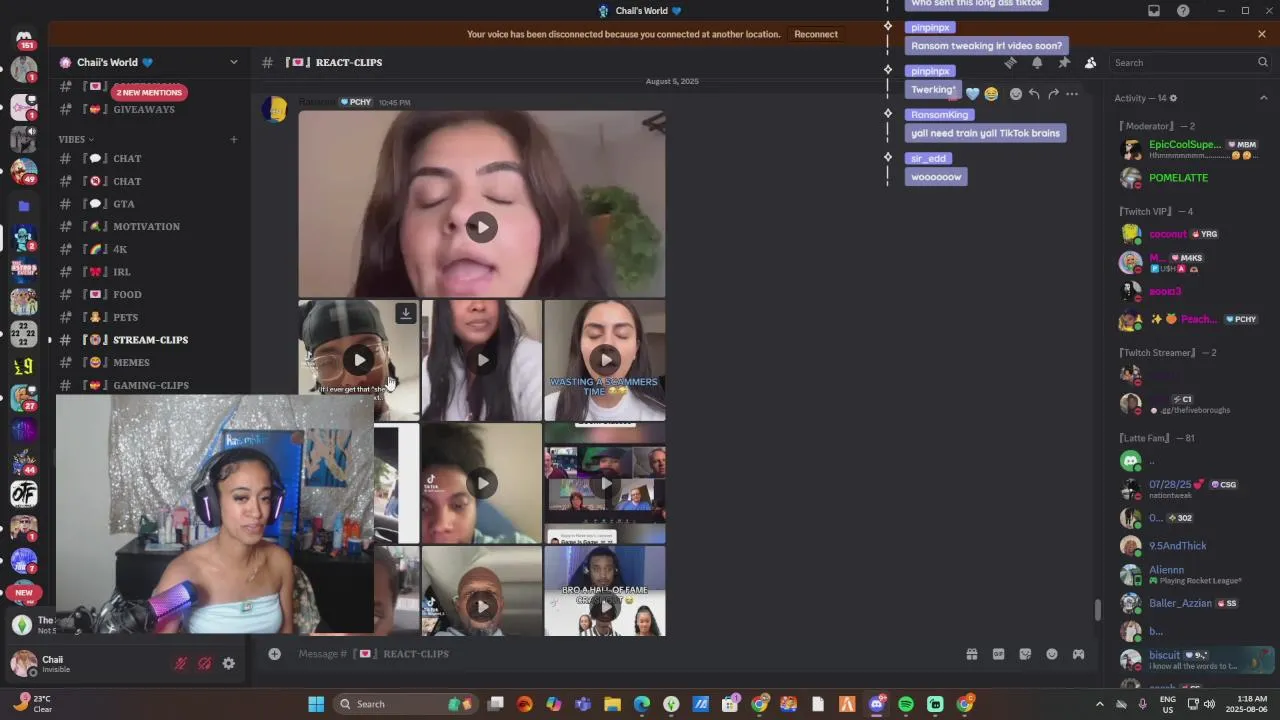The image size is (1280, 720).
Task: Toggle headphone deafen in user panel
Action: point(205,663)
